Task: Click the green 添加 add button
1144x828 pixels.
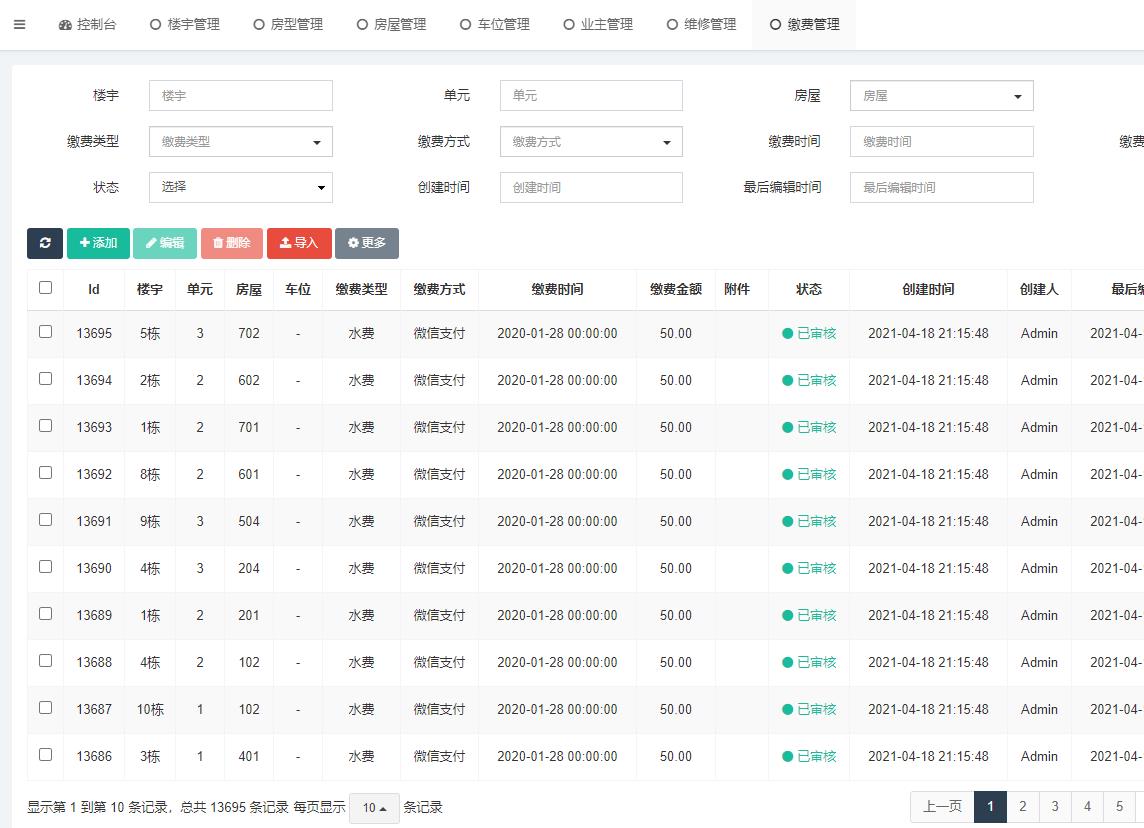Action: pyautogui.click(x=98, y=243)
